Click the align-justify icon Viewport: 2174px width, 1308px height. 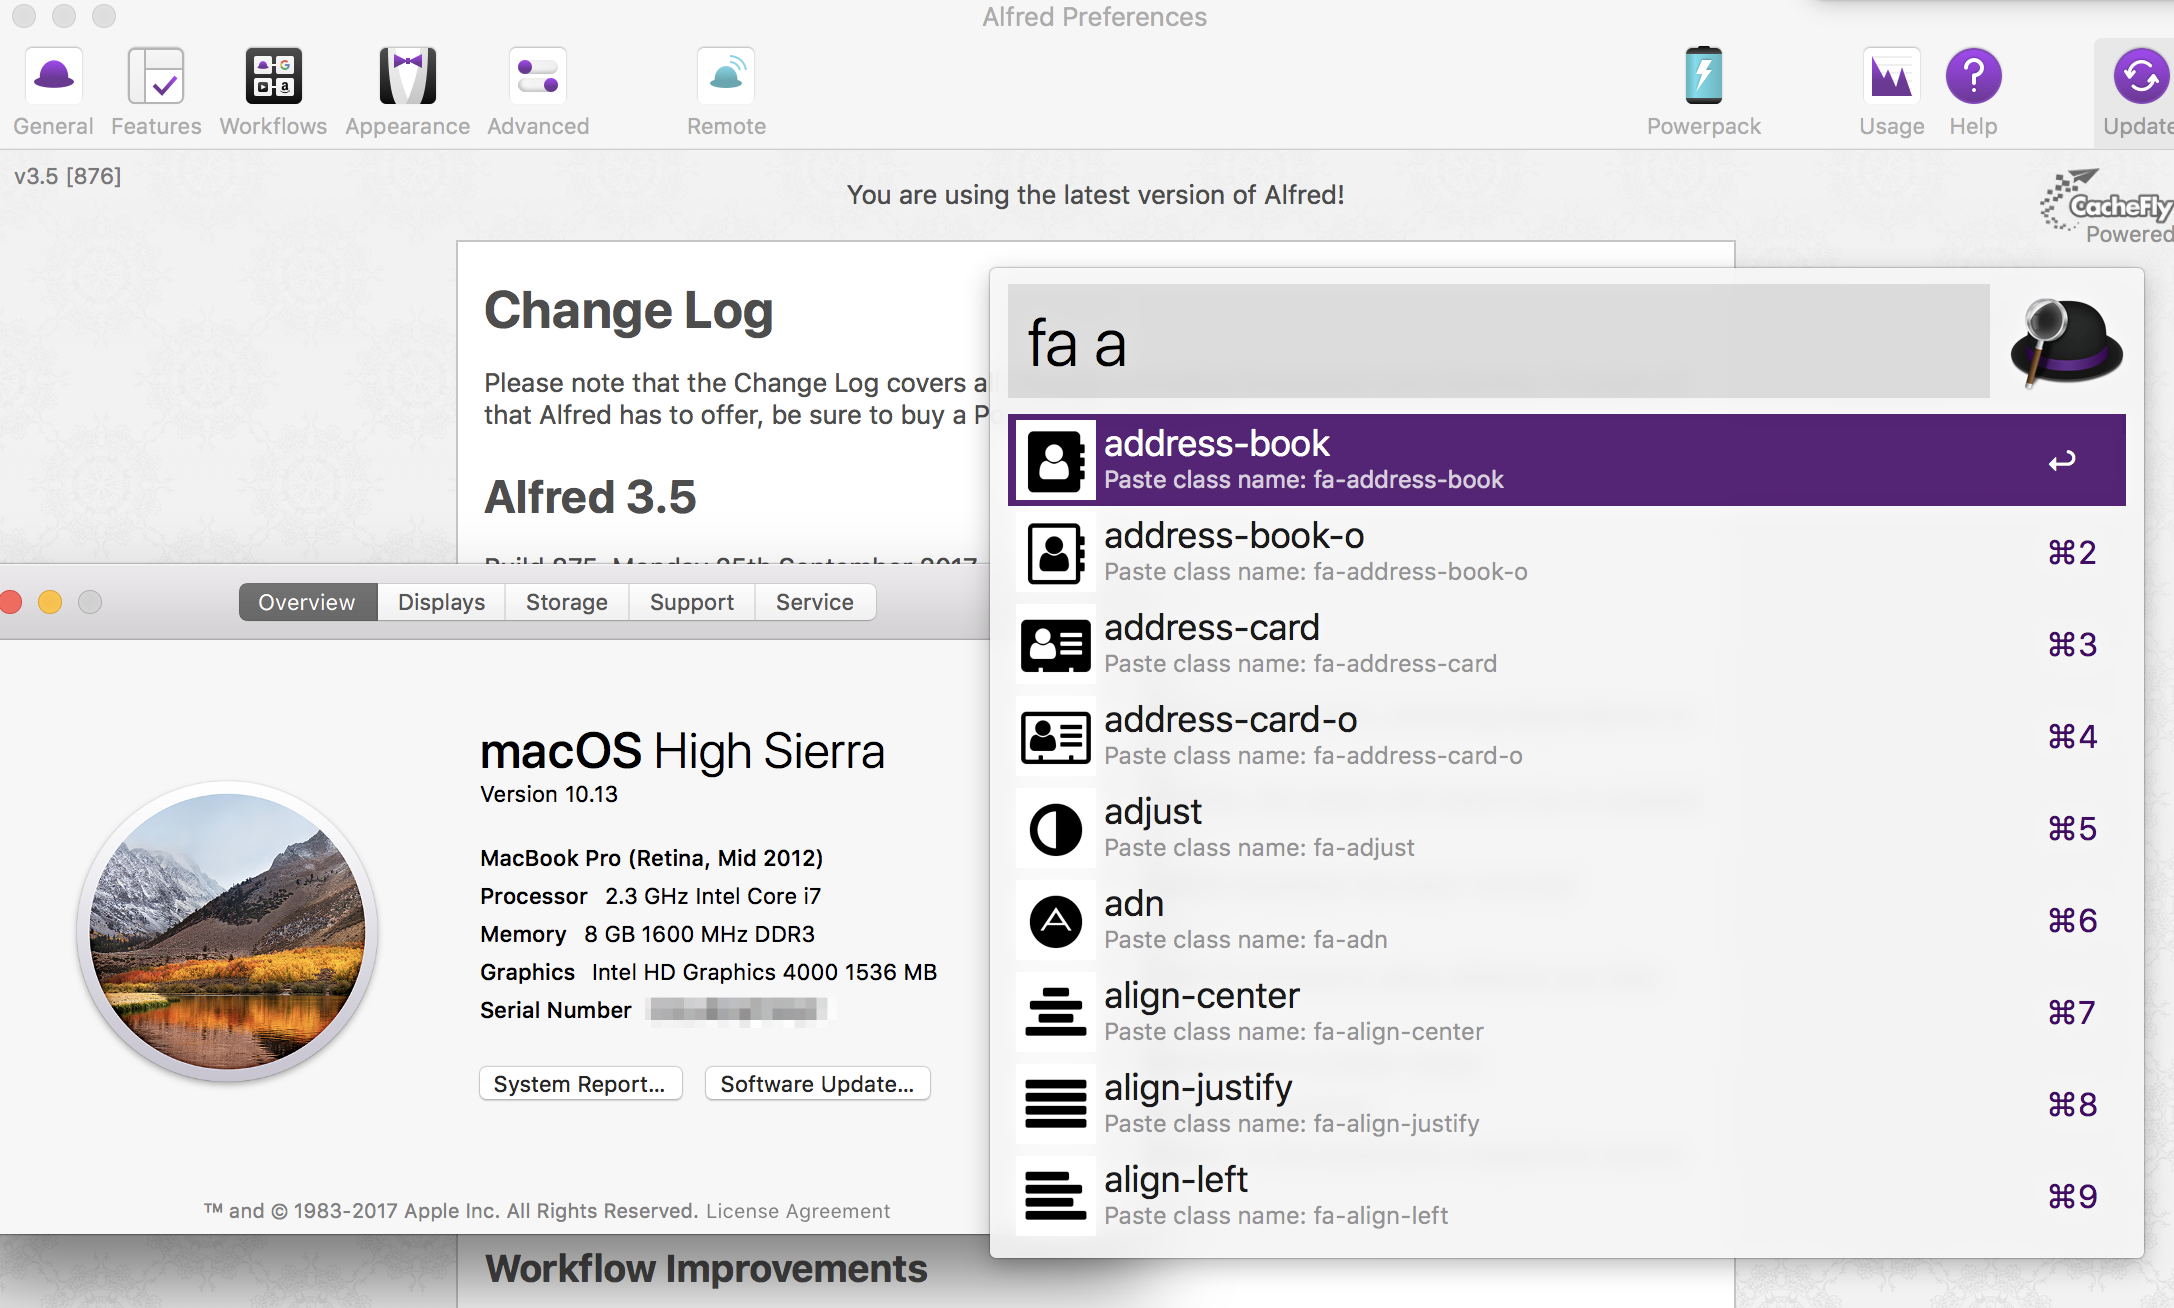click(x=1056, y=1104)
